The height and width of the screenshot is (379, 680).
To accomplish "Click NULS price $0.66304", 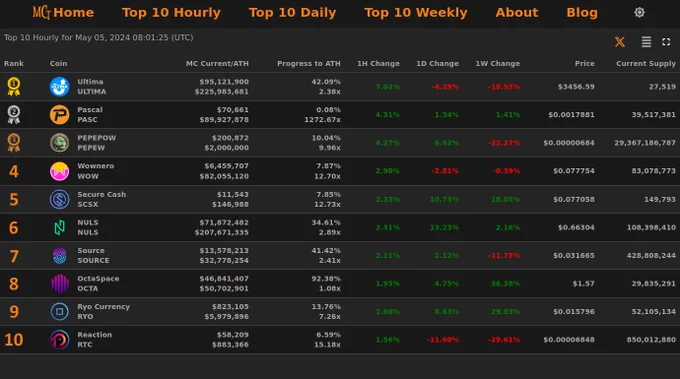I will 576,227.
